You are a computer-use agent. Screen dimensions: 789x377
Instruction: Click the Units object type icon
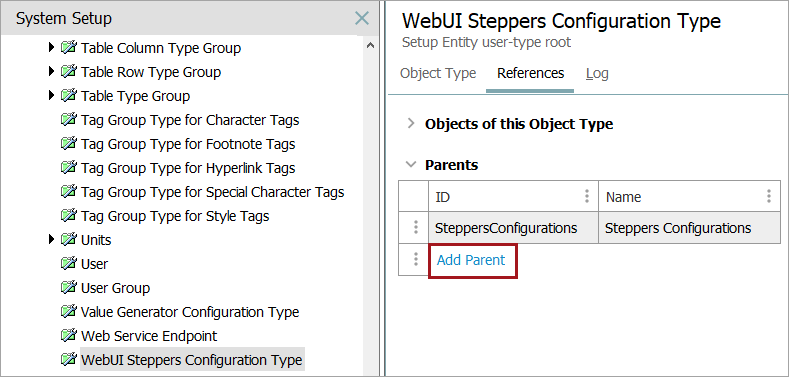click(x=68, y=240)
